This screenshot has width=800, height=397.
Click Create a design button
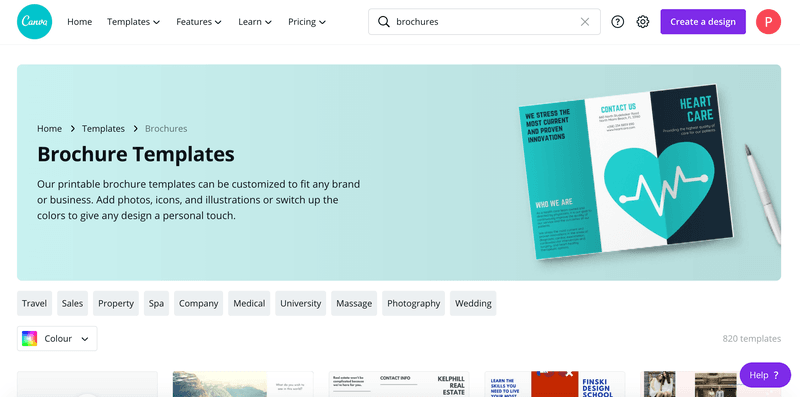(703, 21)
